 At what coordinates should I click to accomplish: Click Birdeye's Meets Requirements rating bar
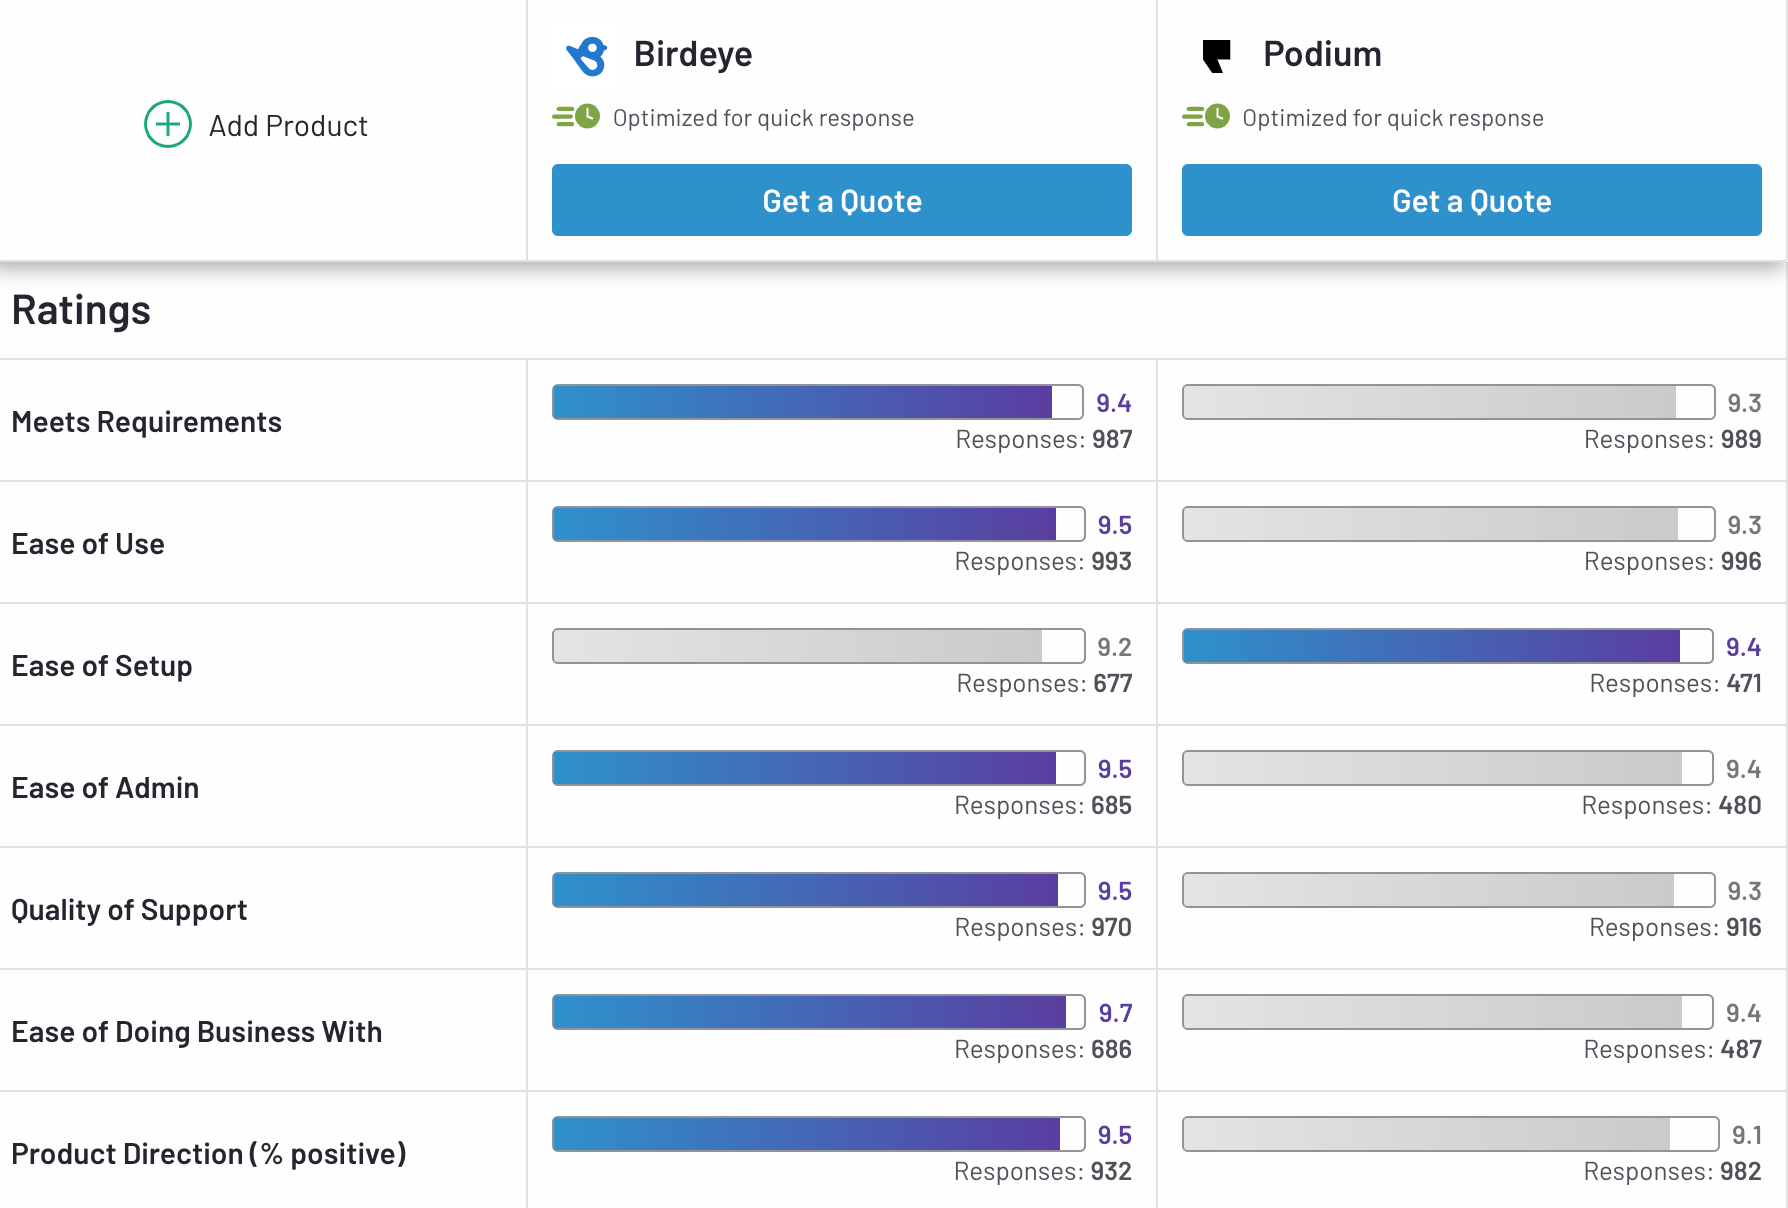(x=817, y=402)
